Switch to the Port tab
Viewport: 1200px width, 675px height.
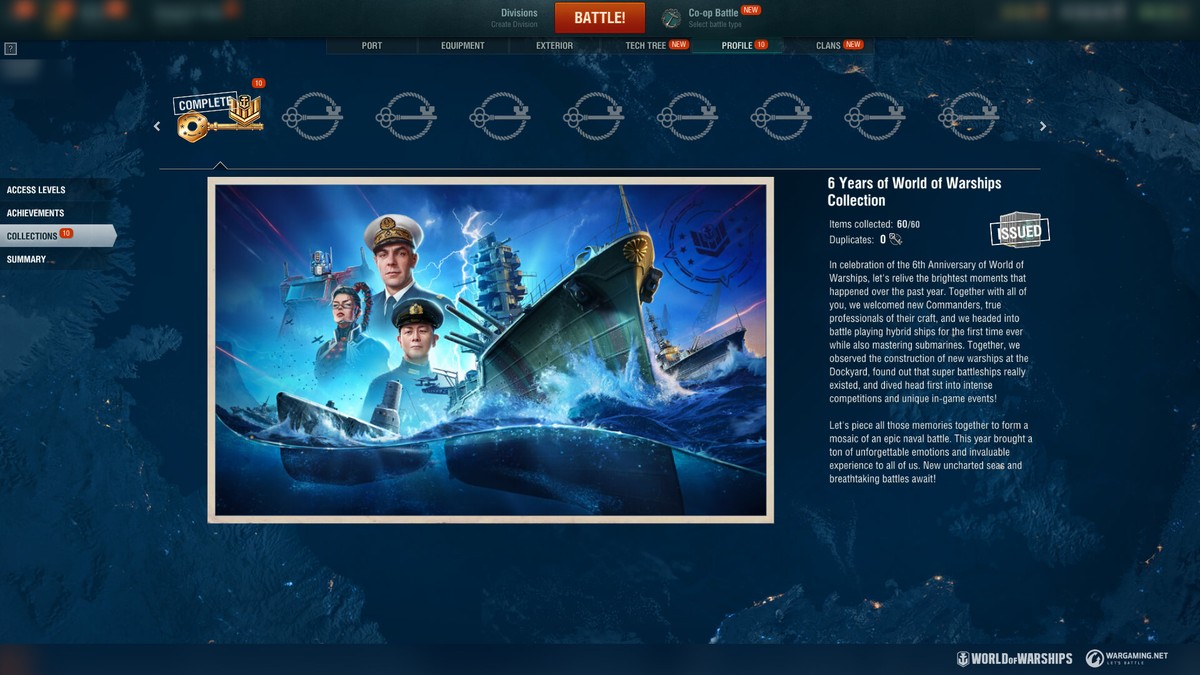point(372,46)
